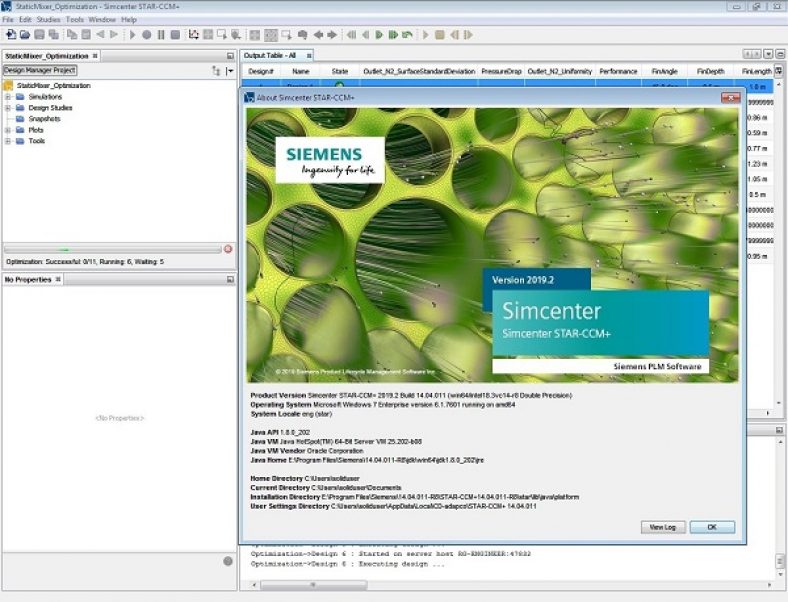The width and height of the screenshot is (788, 602).
Task: Maximize the StaticMixer_Optimization panel via corner icon
Action: click(230, 56)
